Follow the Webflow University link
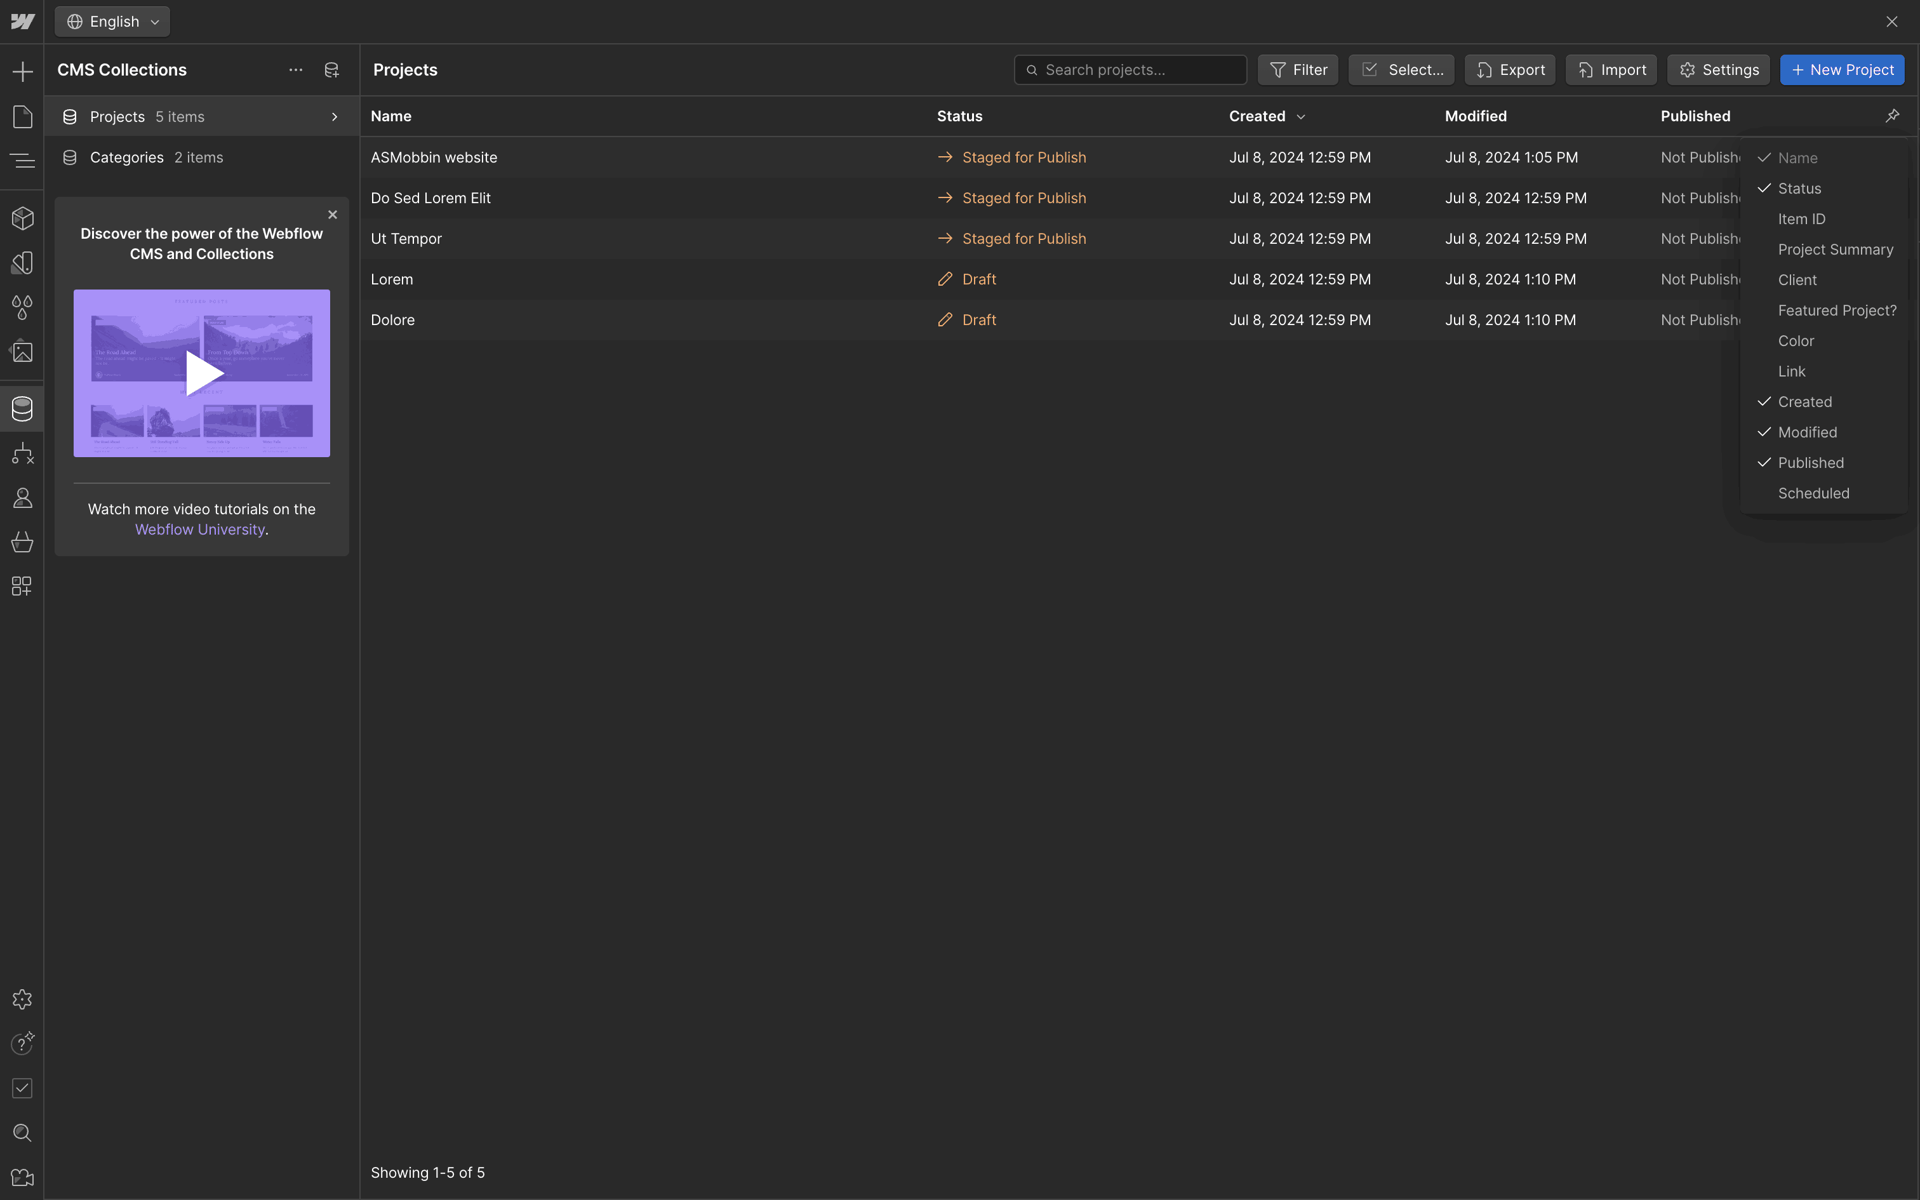Image resolution: width=1920 pixels, height=1200 pixels. point(200,530)
